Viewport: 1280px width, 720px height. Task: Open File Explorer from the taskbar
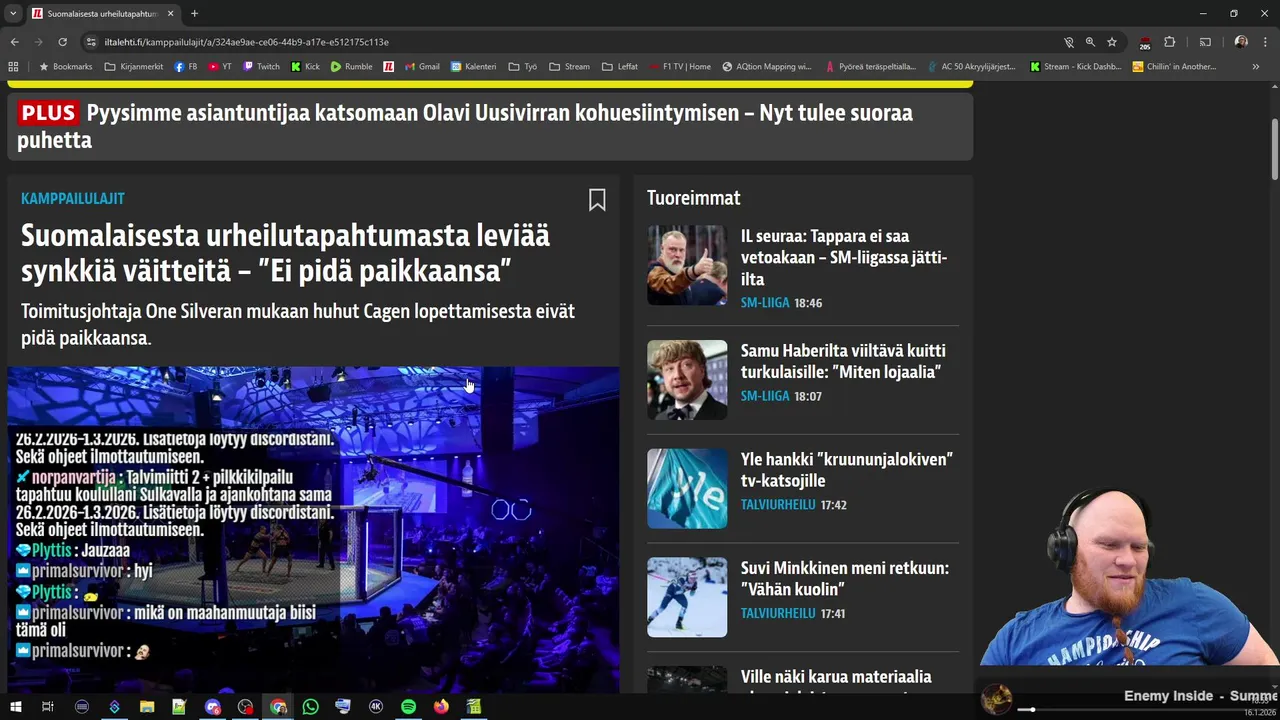click(147, 707)
